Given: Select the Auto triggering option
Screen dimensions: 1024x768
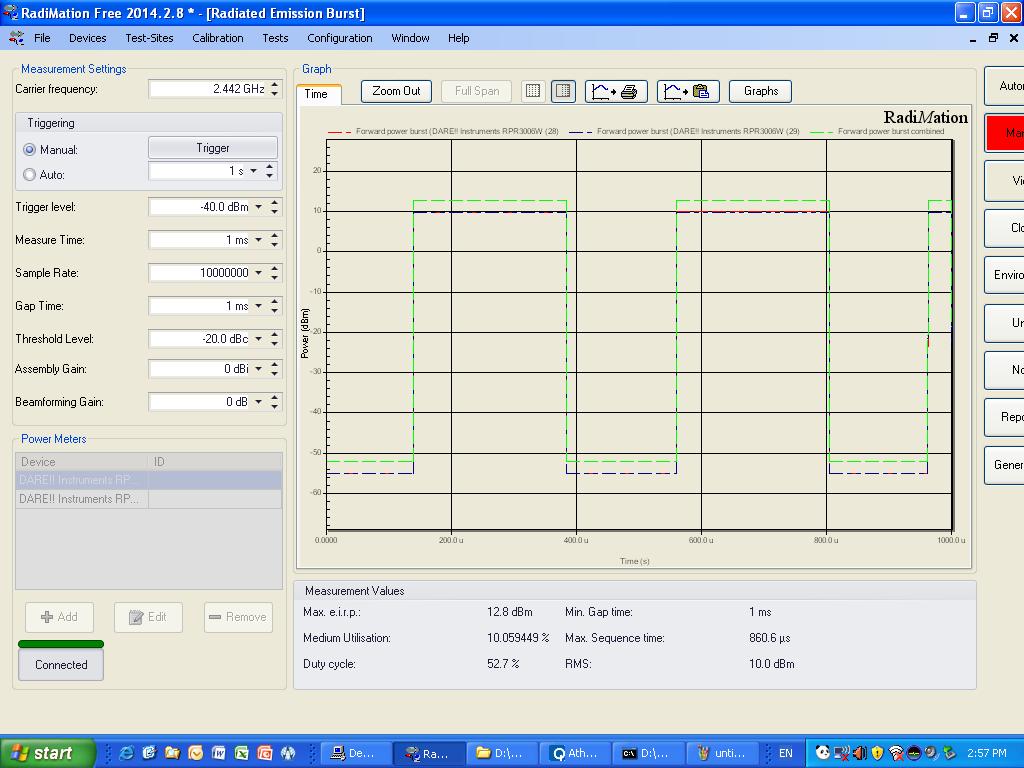Looking at the screenshot, I should coord(29,174).
